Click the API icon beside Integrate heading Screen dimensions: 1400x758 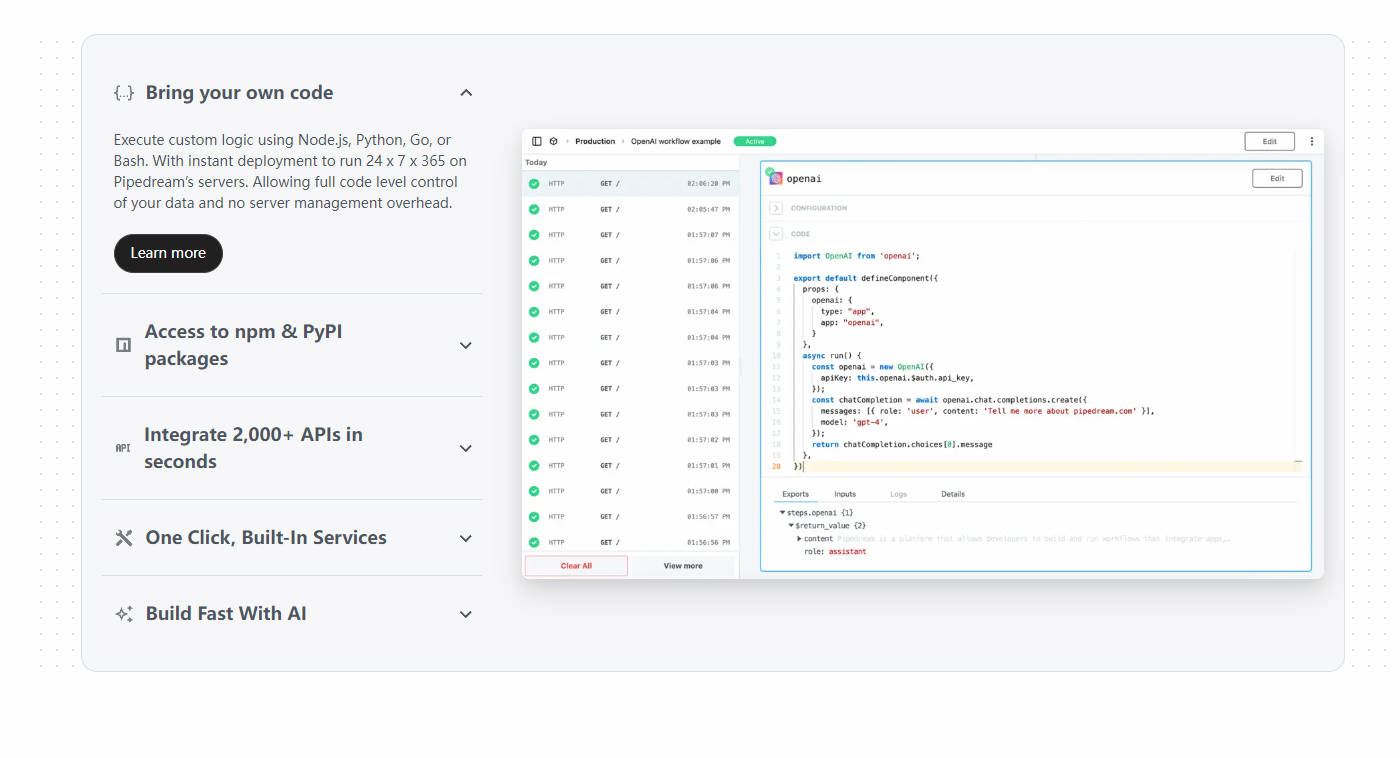[x=123, y=448]
